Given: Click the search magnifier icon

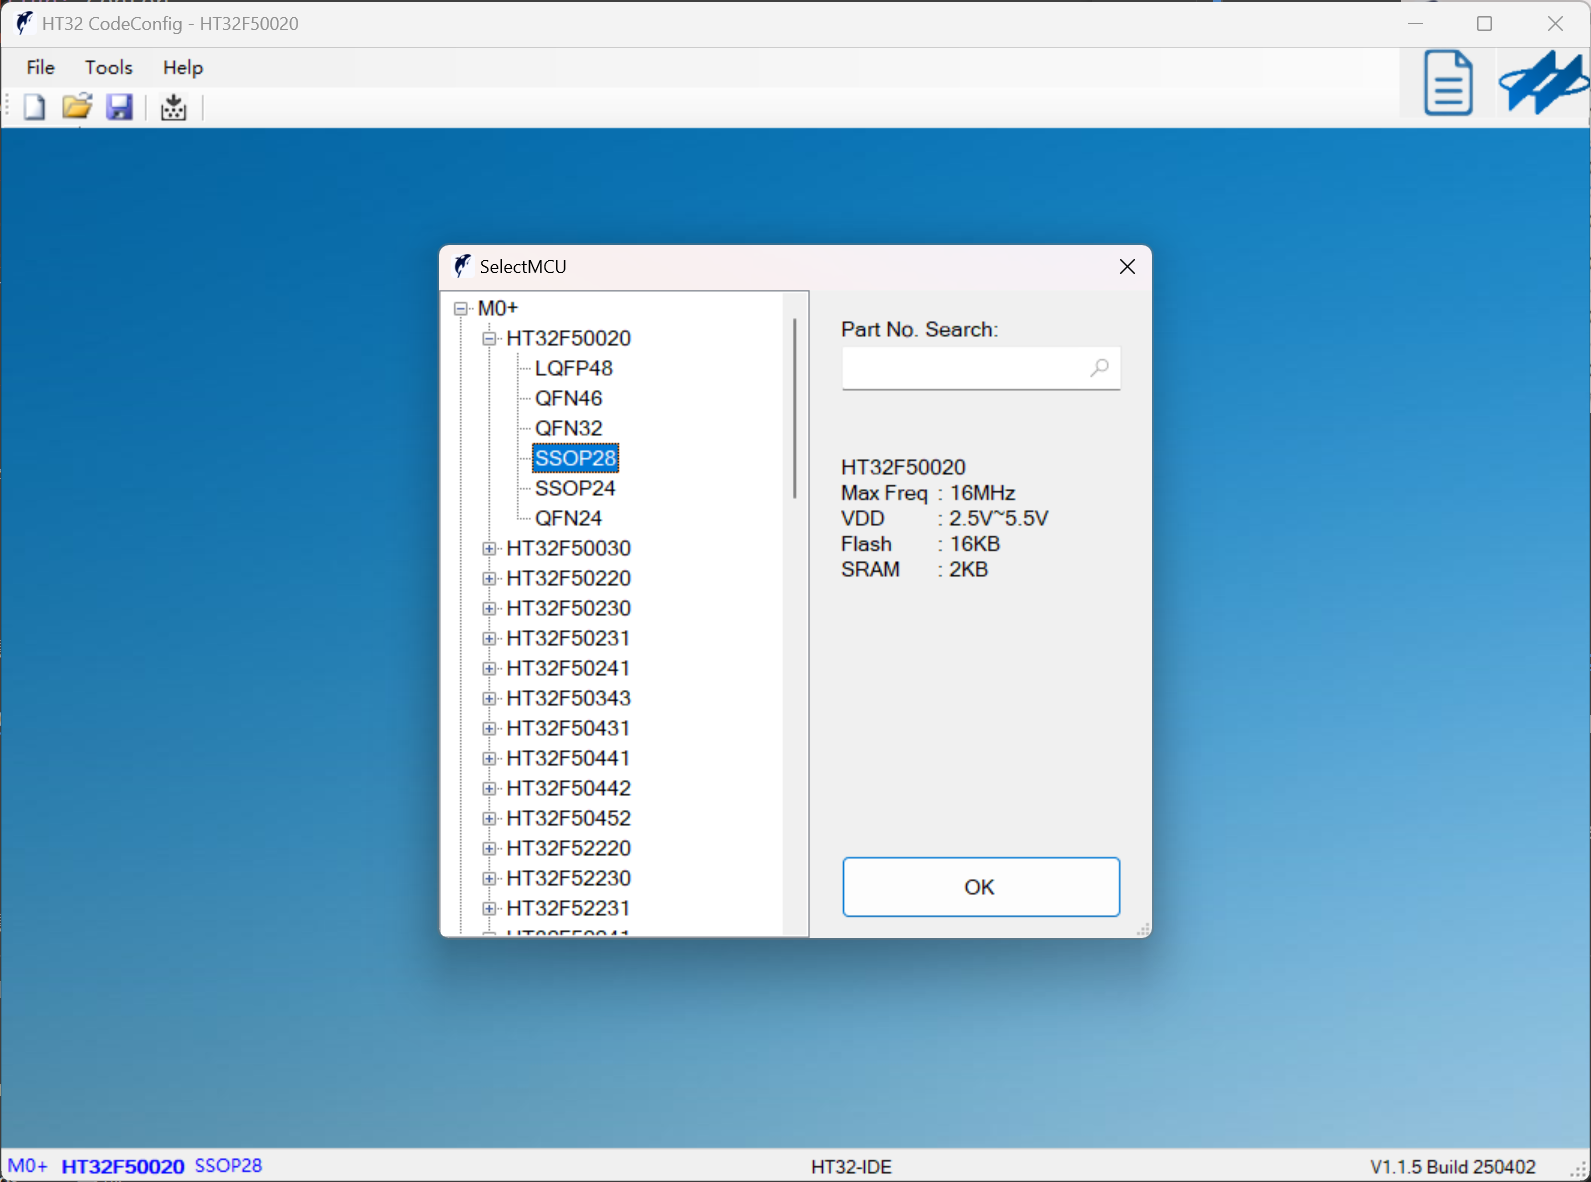Looking at the screenshot, I should (x=1099, y=368).
